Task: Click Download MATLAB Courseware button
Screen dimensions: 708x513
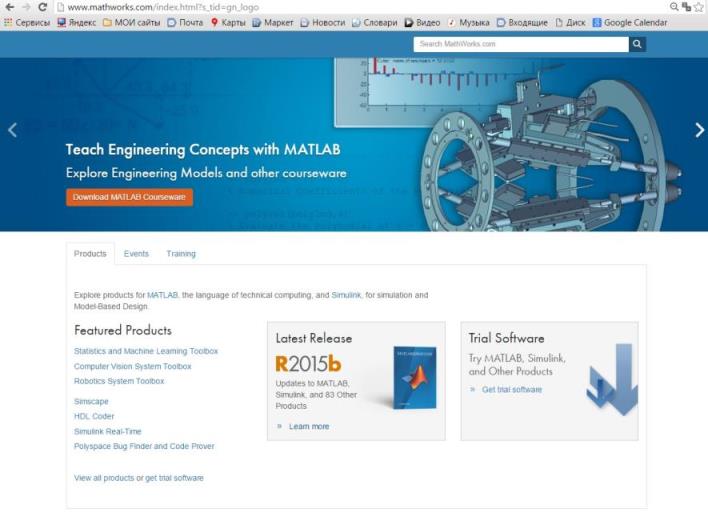Action: point(130,197)
